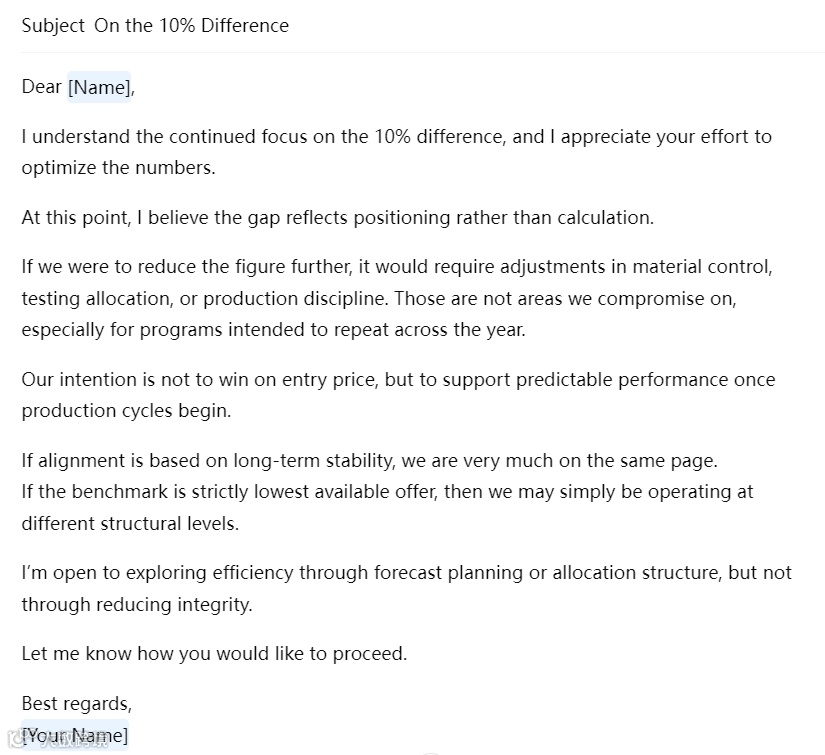825x755 pixels.
Task: Click the 'Best regards,' closing line
Action: coord(77,704)
